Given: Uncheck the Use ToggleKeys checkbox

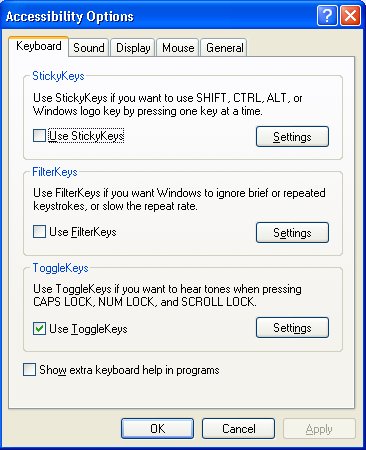Looking at the screenshot, I should pyautogui.click(x=39, y=329).
